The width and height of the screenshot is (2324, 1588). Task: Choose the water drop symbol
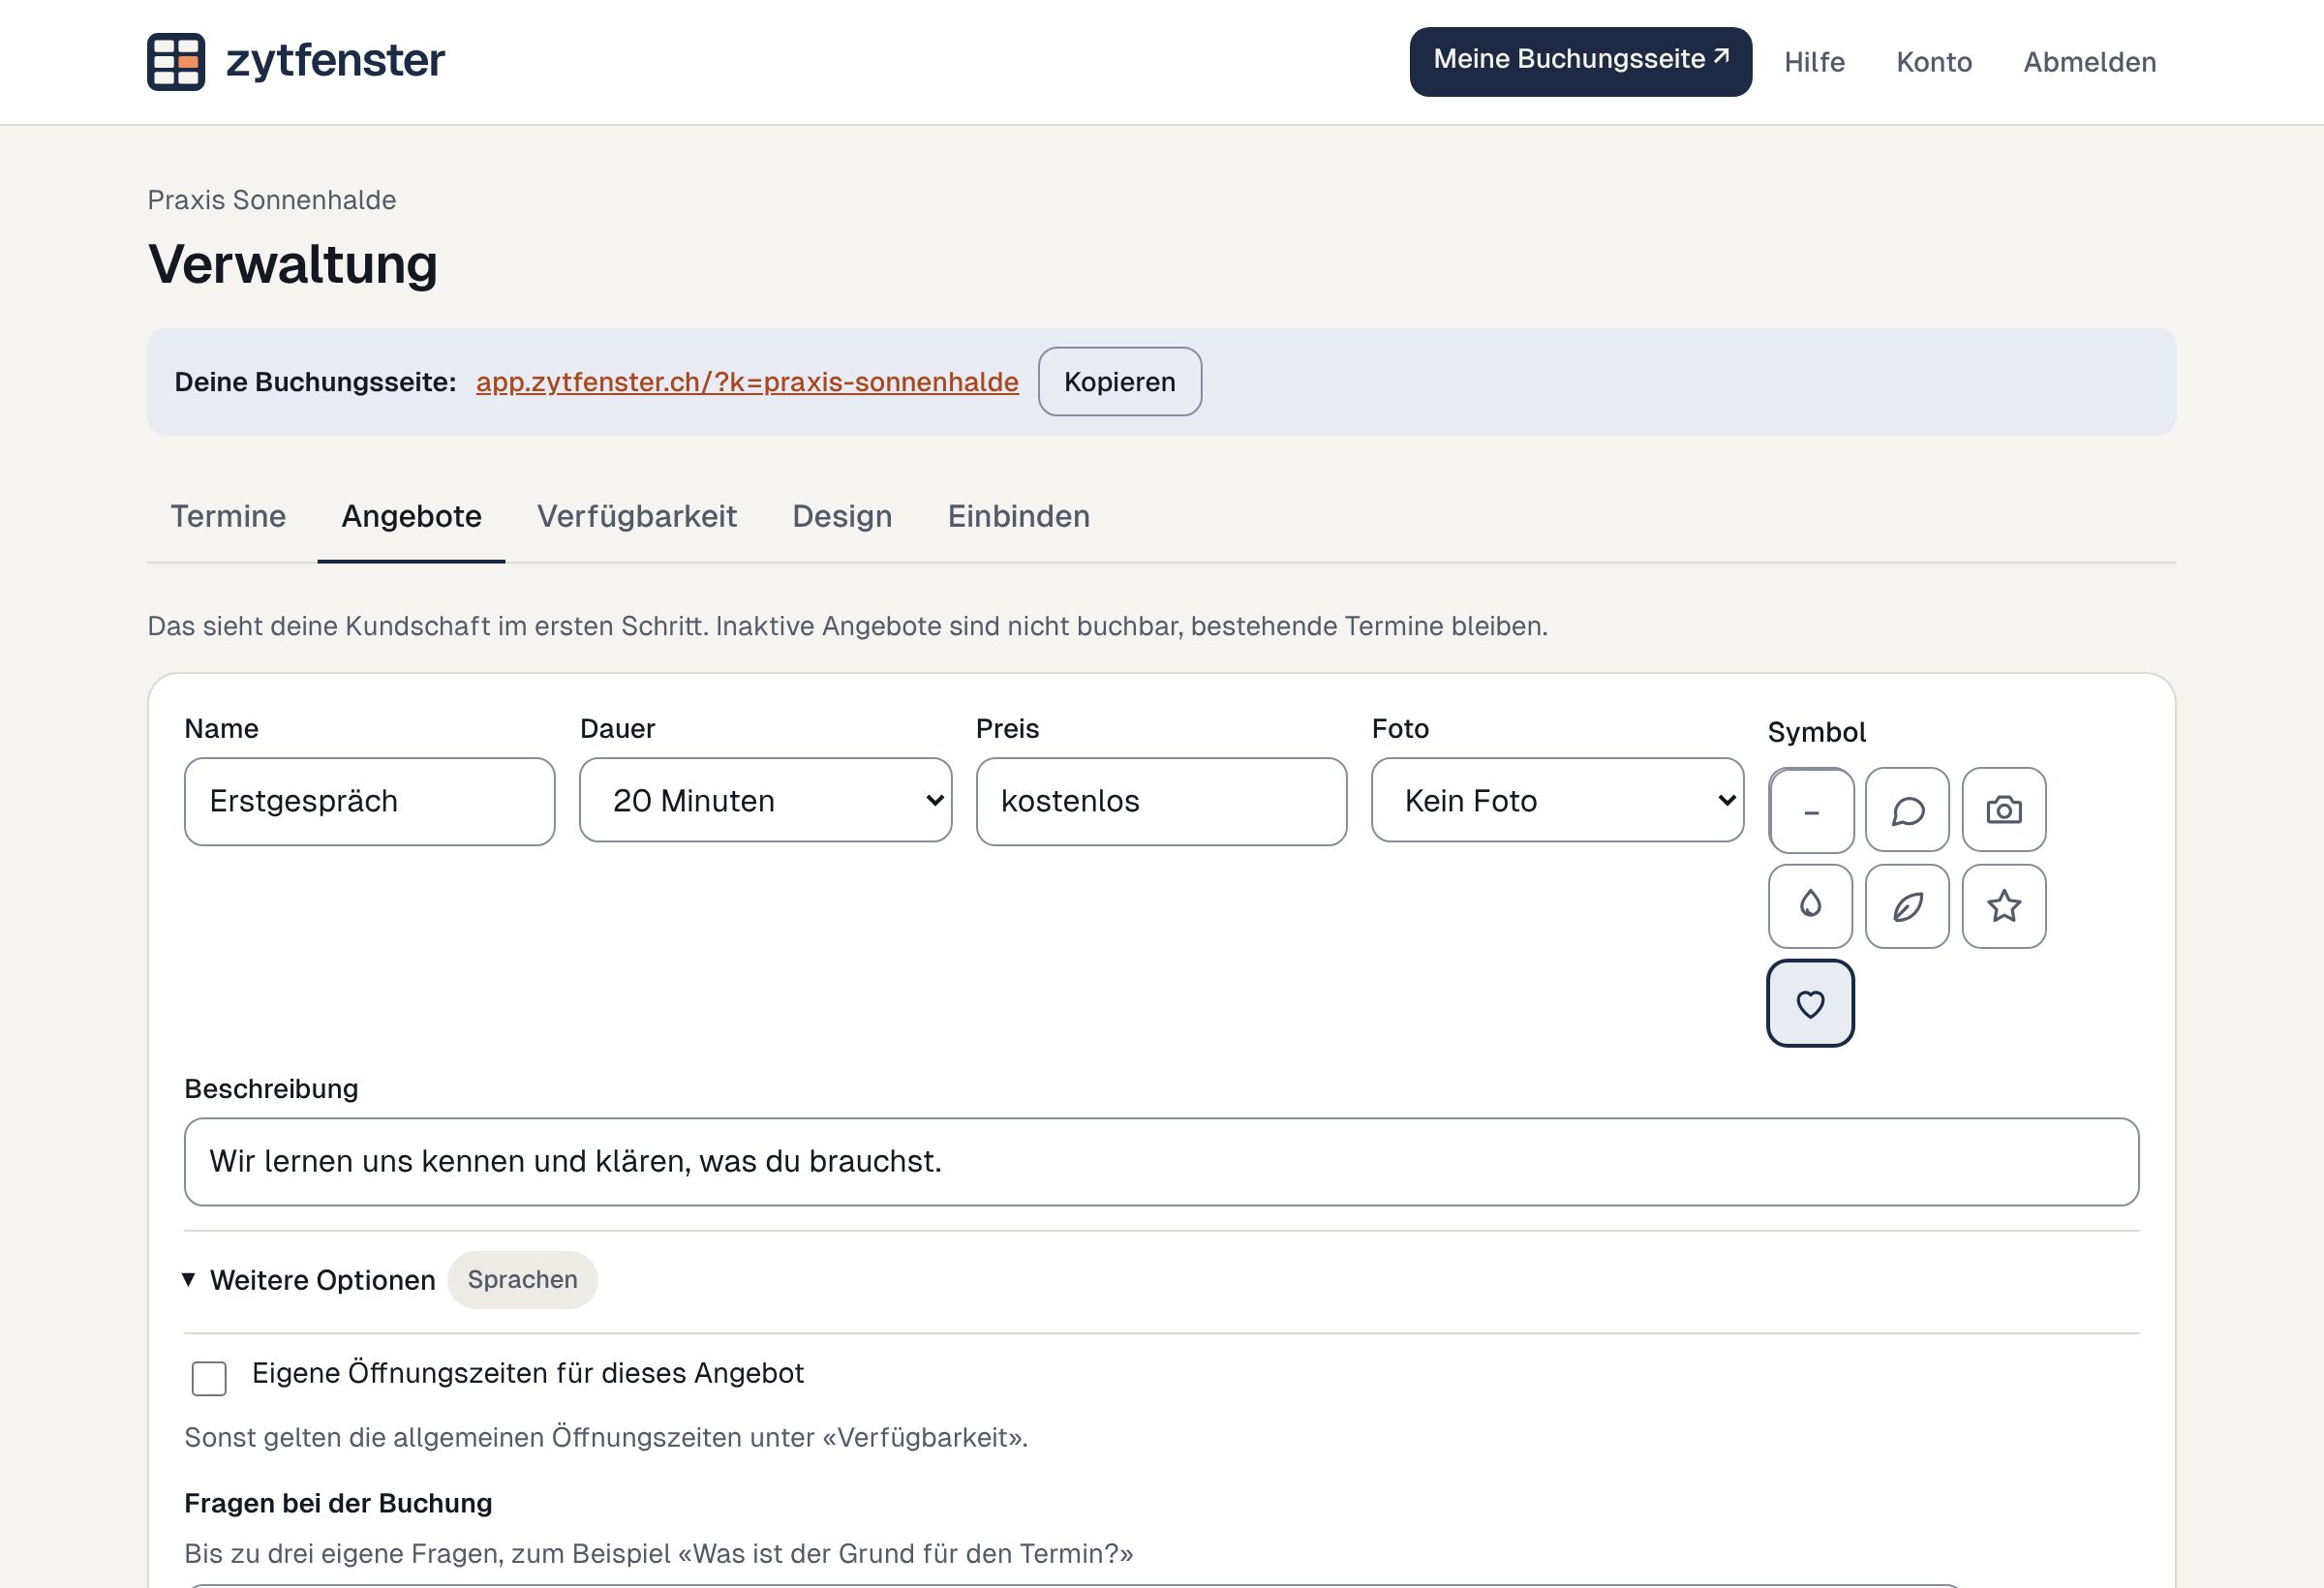(1811, 906)
